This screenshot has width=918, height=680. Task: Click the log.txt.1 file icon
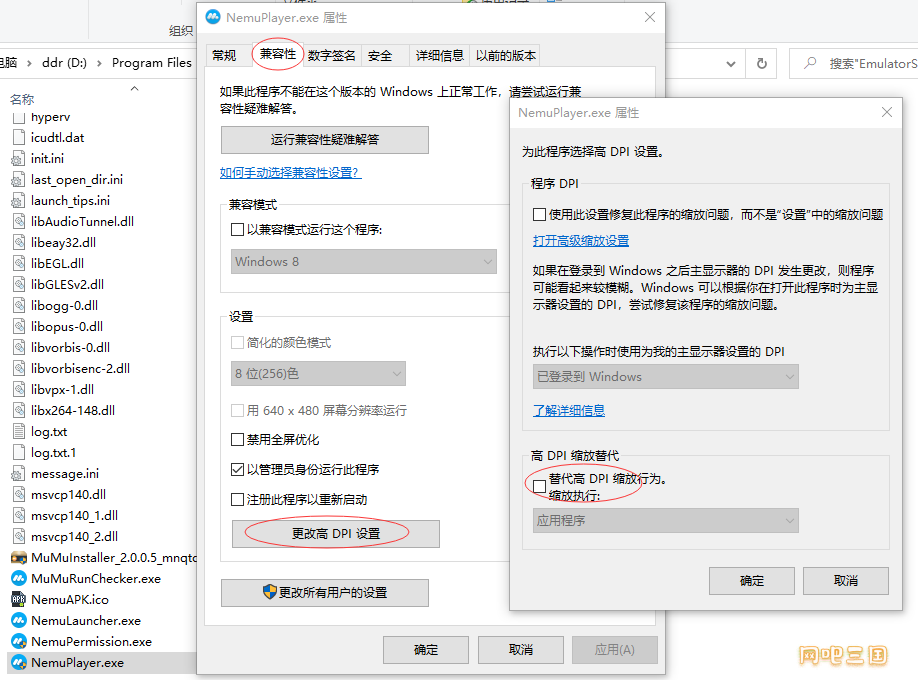click(x=19, y=452)
